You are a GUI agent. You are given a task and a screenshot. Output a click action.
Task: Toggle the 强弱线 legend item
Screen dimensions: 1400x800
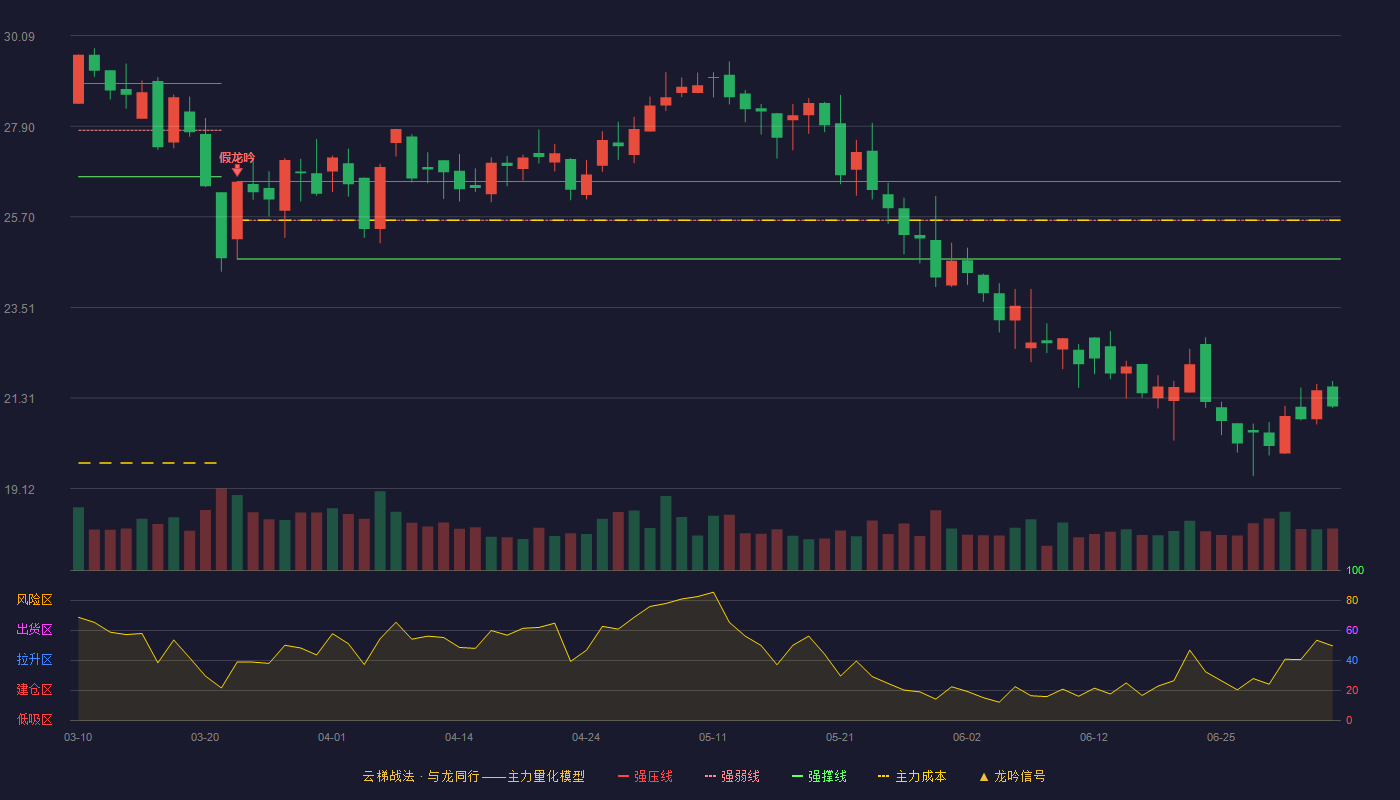[732, 776]
